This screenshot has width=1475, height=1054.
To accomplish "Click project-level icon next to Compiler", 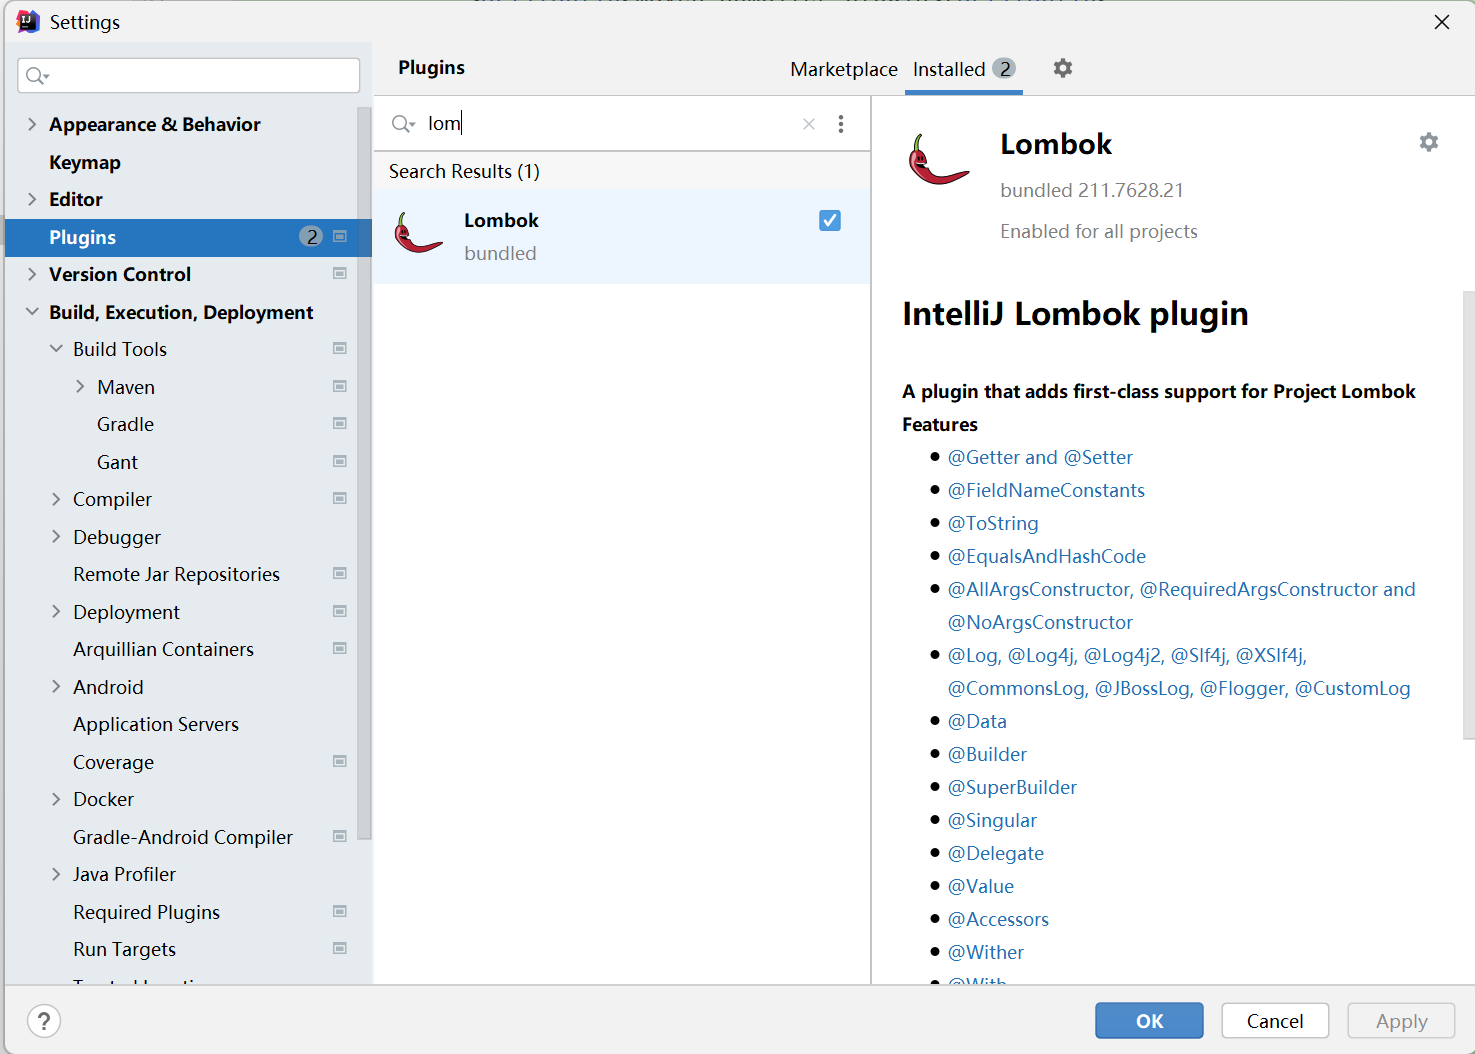I will [x=340, y=499].
